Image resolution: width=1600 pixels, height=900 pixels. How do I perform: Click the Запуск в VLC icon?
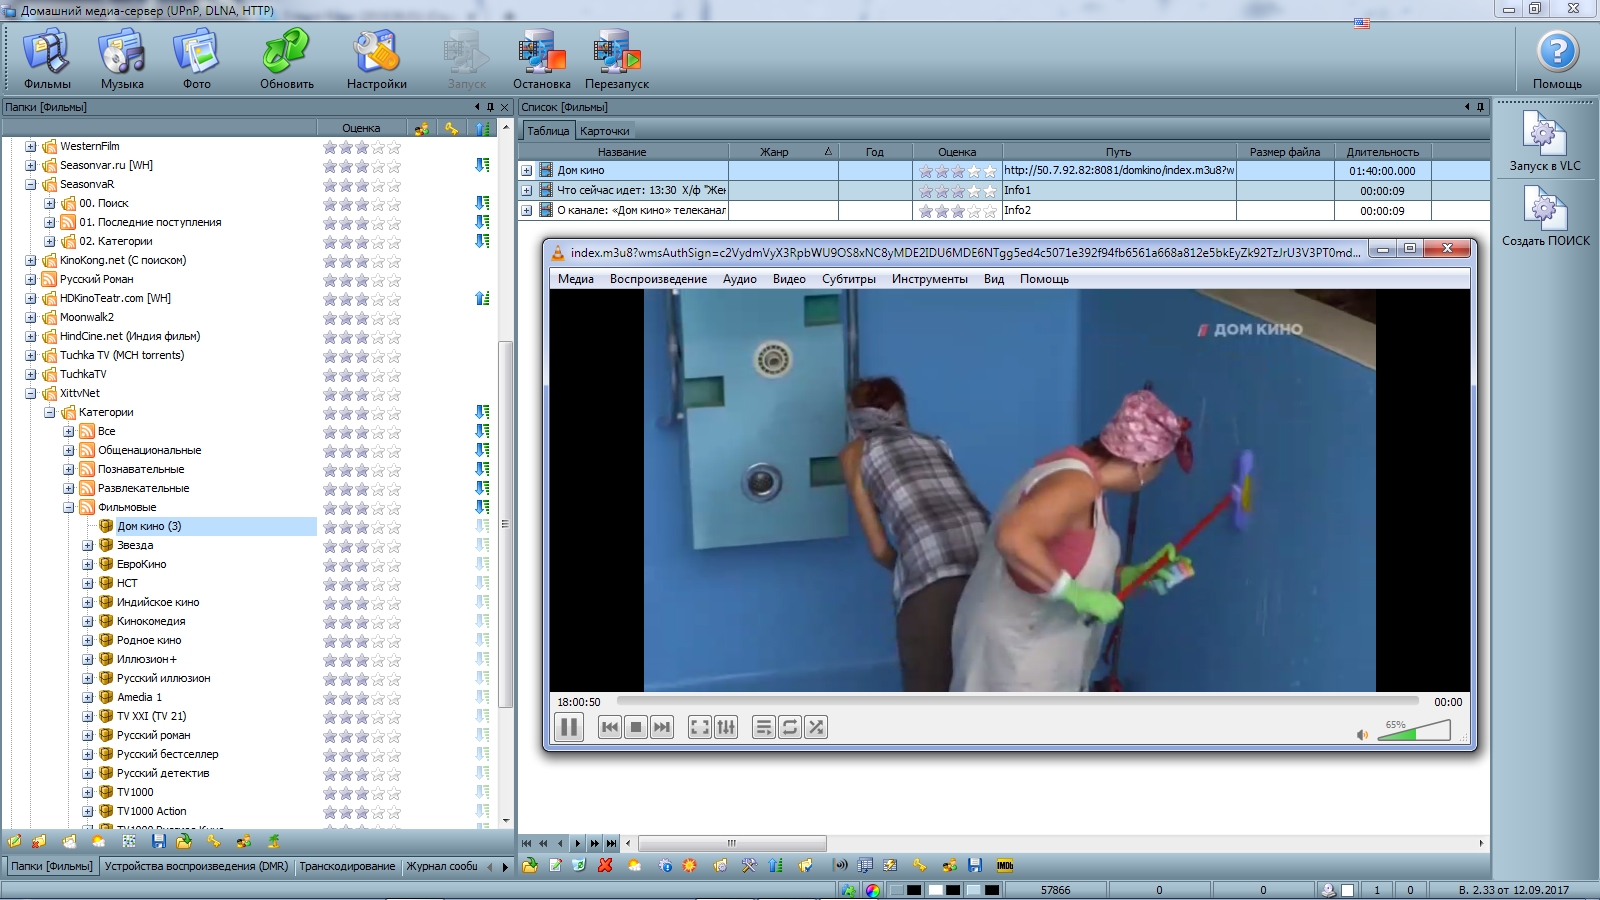(1544, 140)
